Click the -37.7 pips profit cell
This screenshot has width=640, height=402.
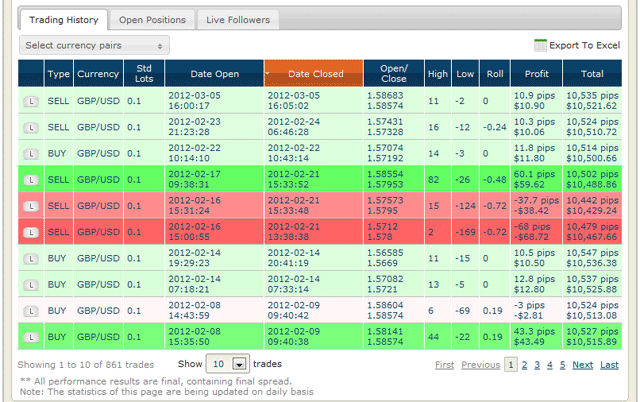(536, 205)
